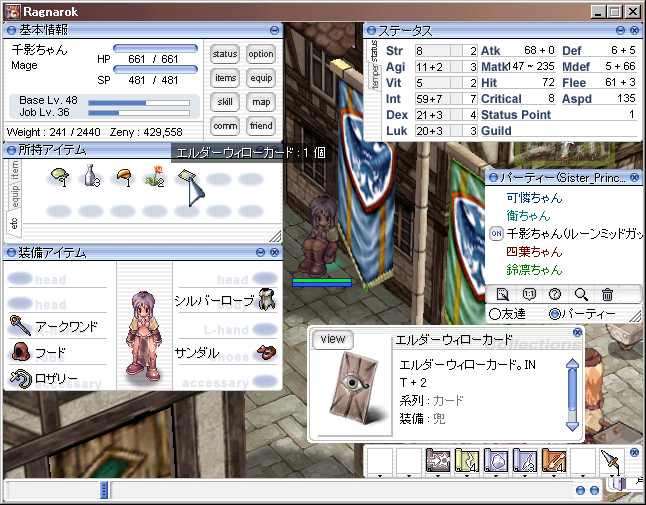This screenshot has width=646, height=505.
Task: Use the orange hotbar skill icon
Action: coord(554,460)
